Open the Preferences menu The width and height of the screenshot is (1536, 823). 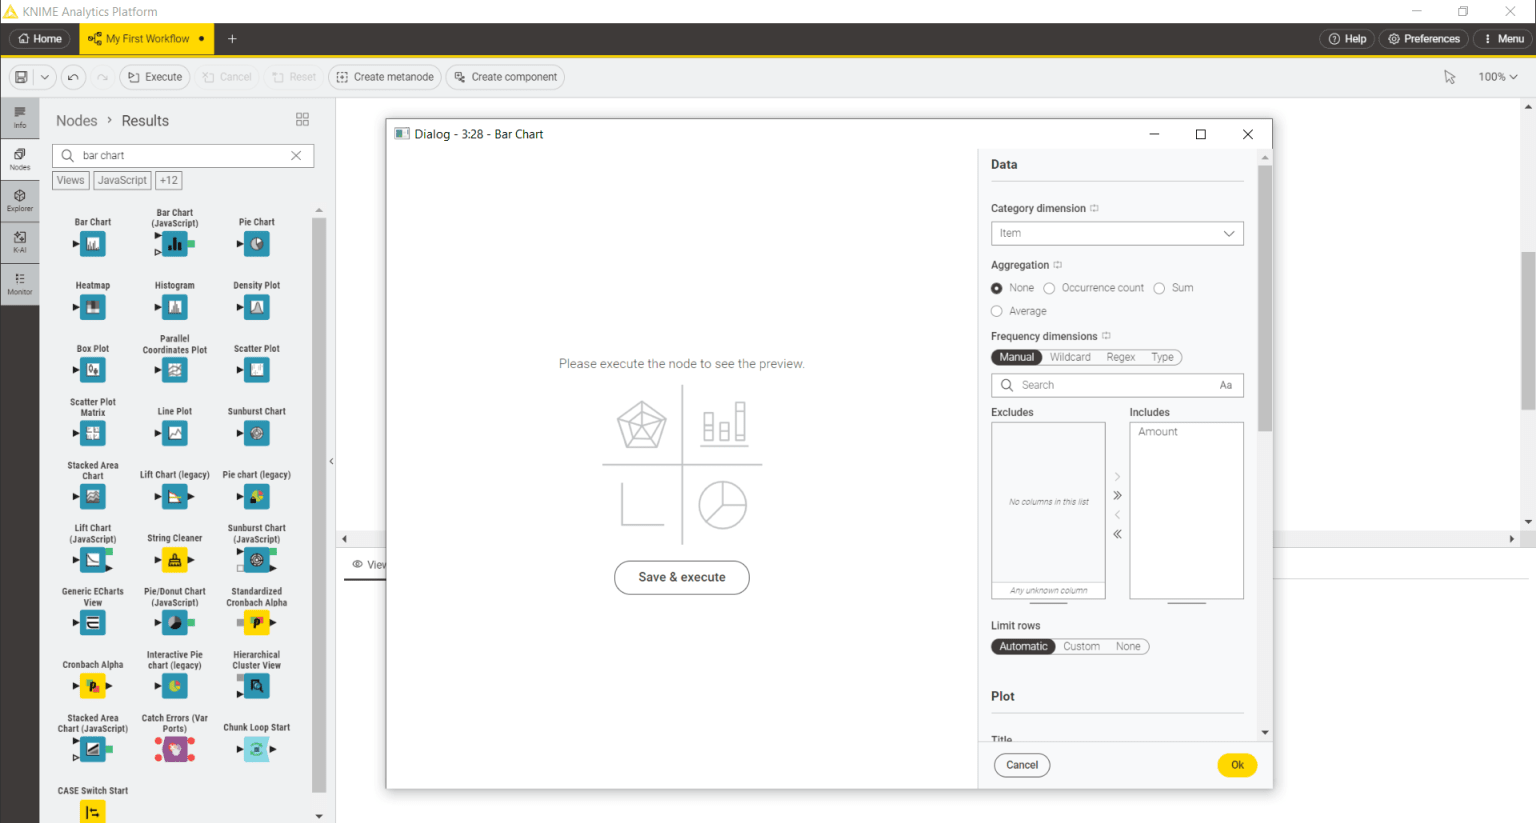point(1424,39)
